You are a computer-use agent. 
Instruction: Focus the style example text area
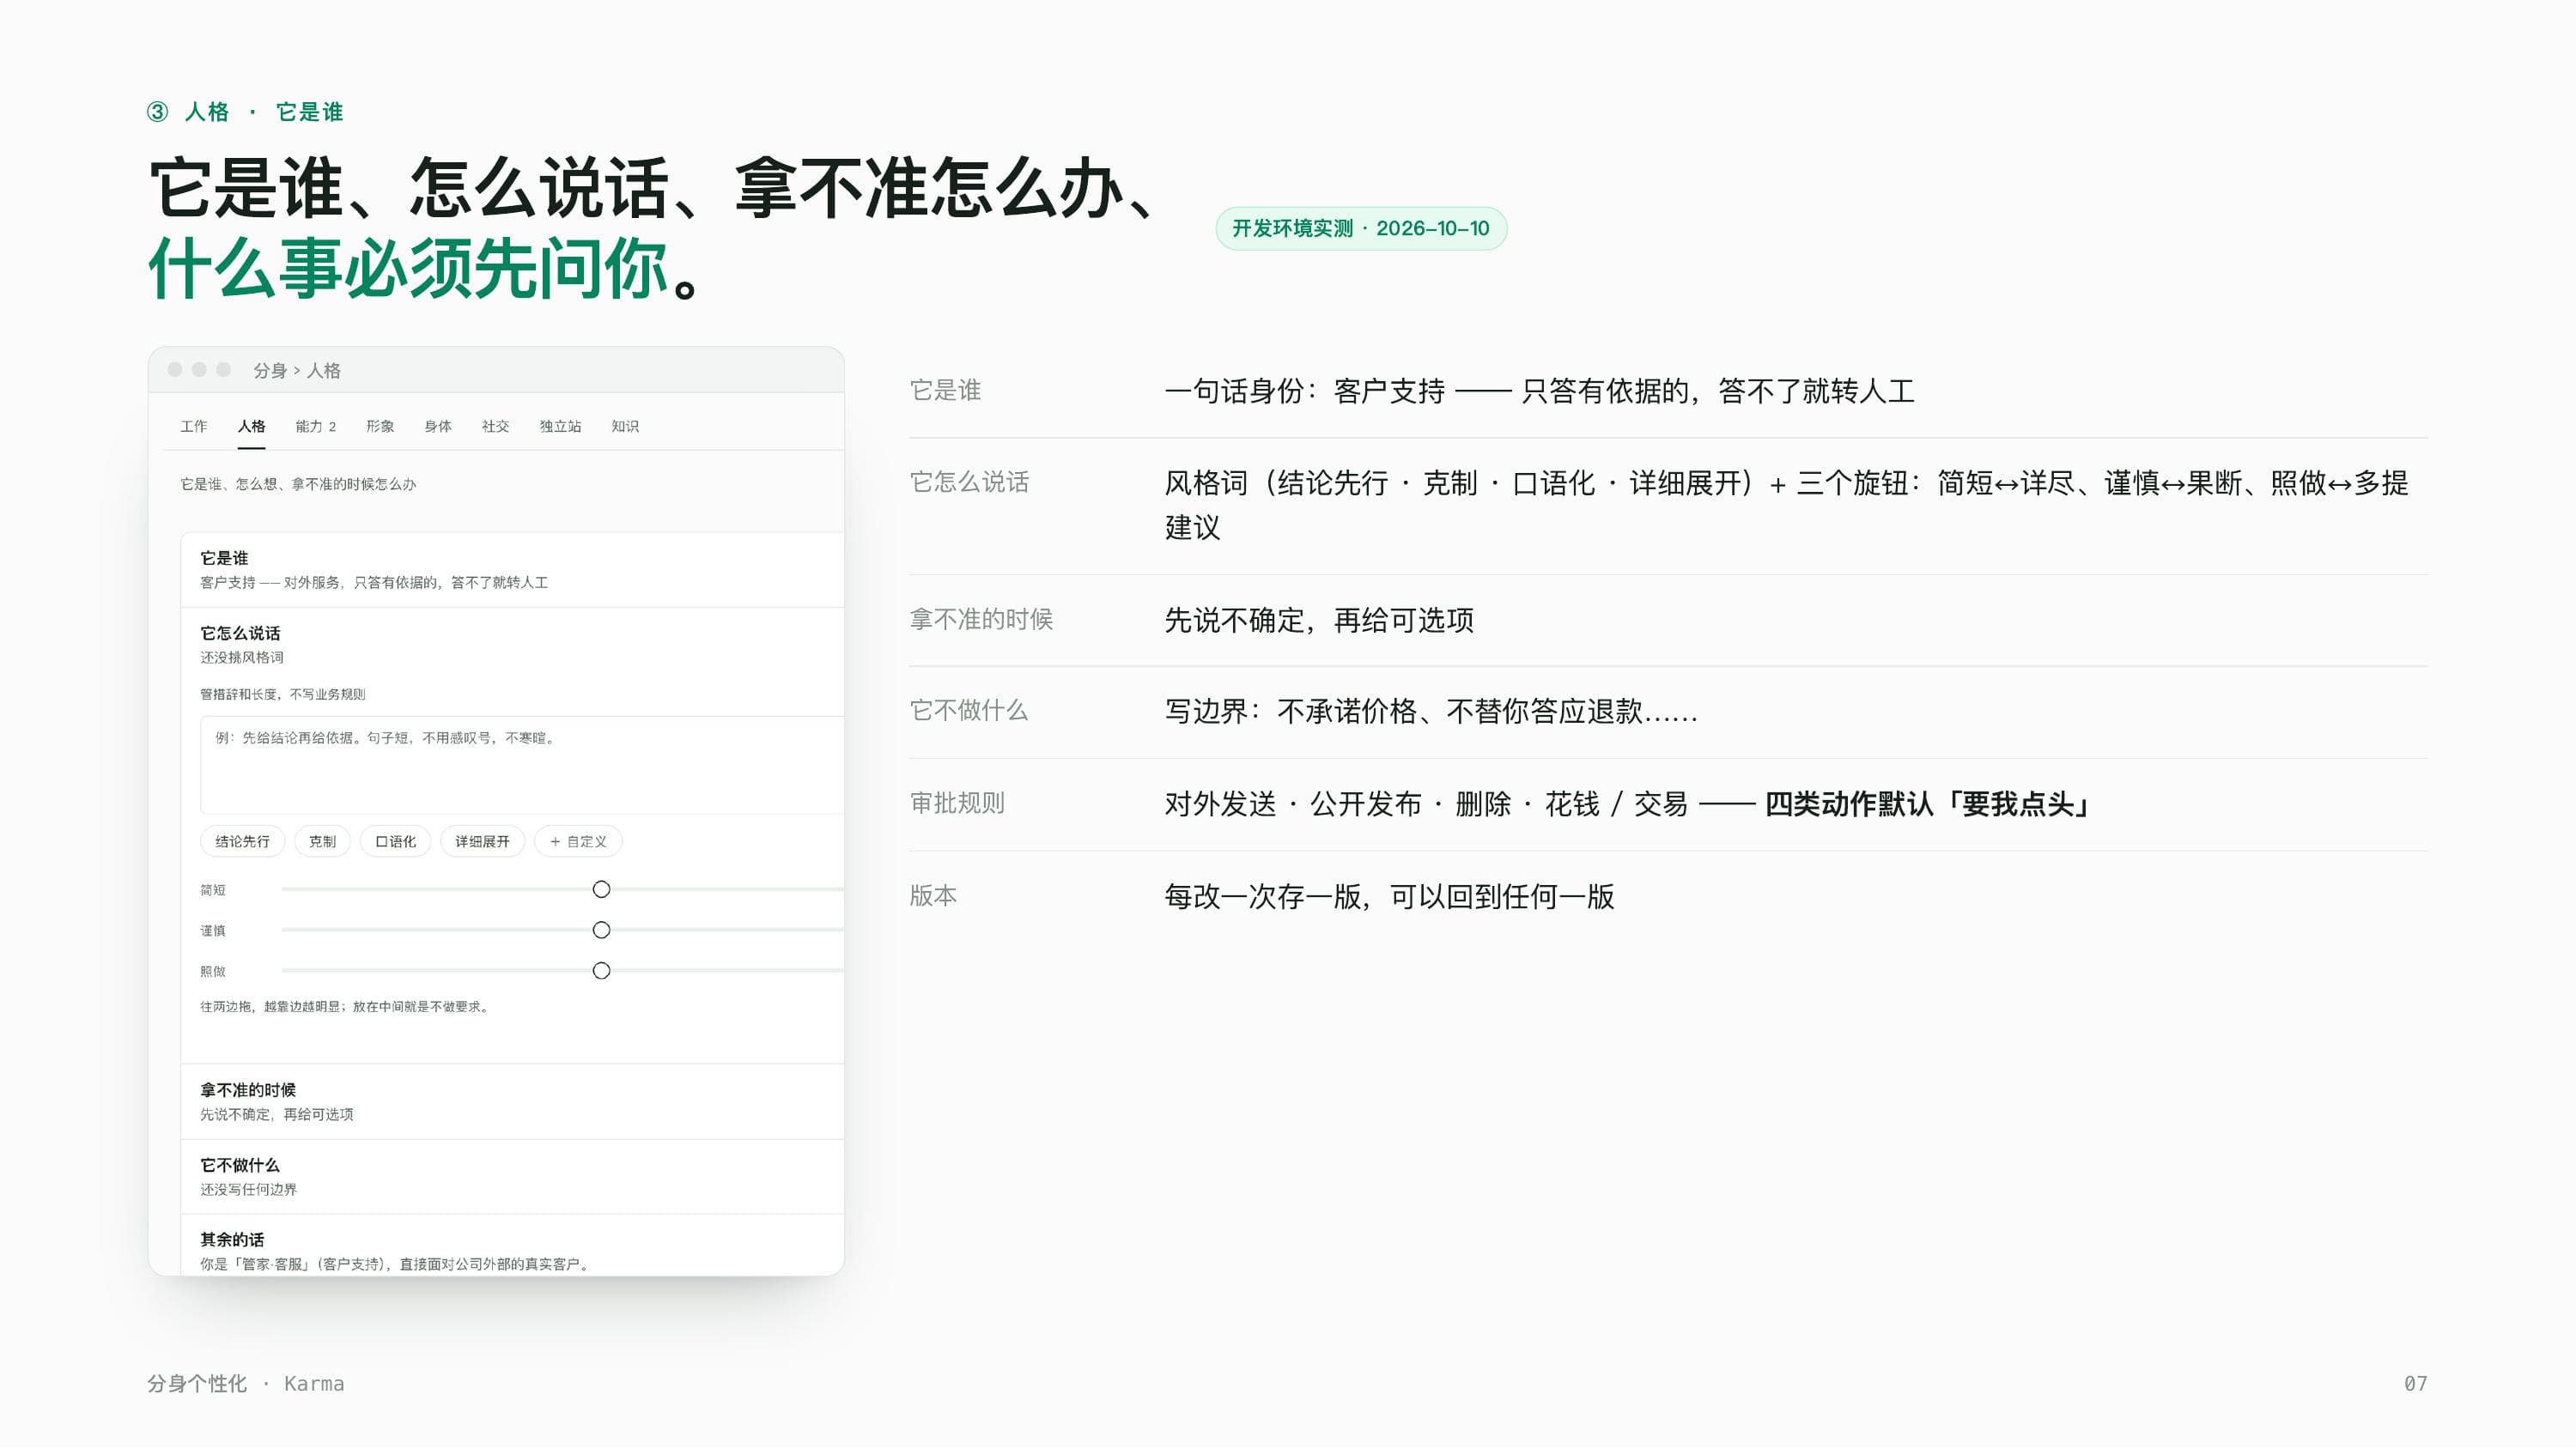click(522, 765)
